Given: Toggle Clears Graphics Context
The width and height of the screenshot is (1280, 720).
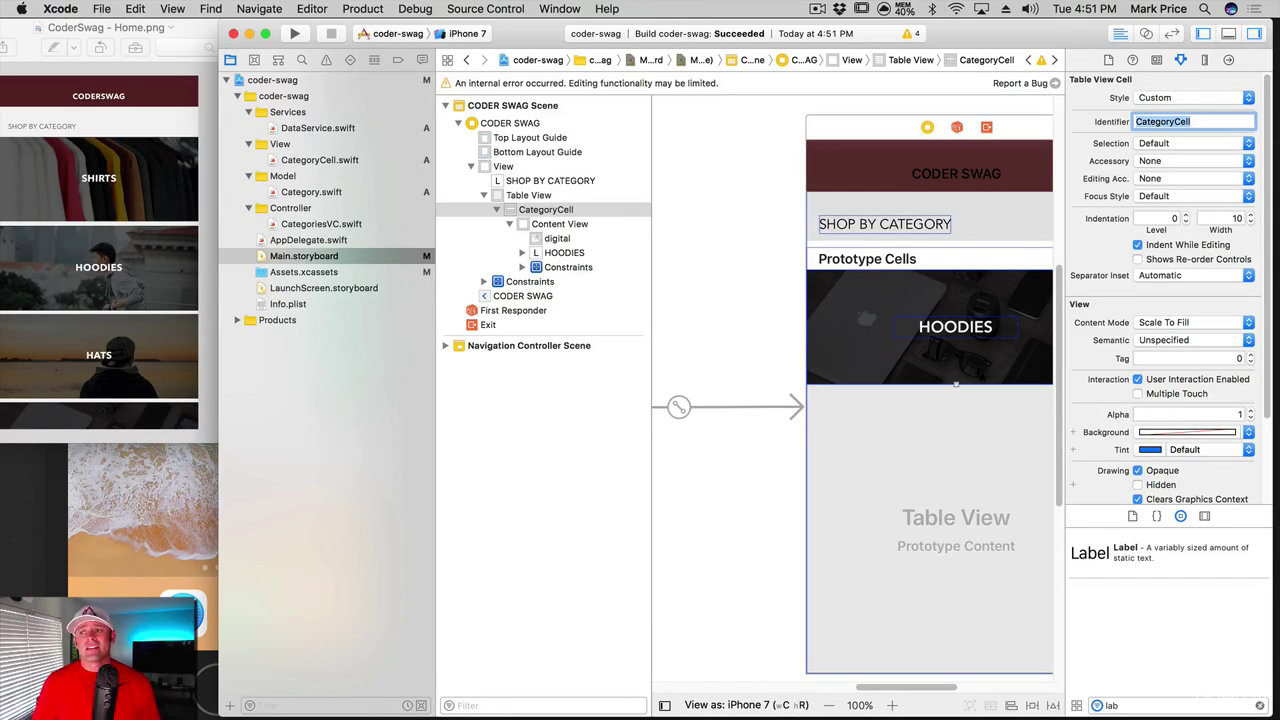Looking at the screenshot, I should pyautogui.click(x=1137, y=499).
